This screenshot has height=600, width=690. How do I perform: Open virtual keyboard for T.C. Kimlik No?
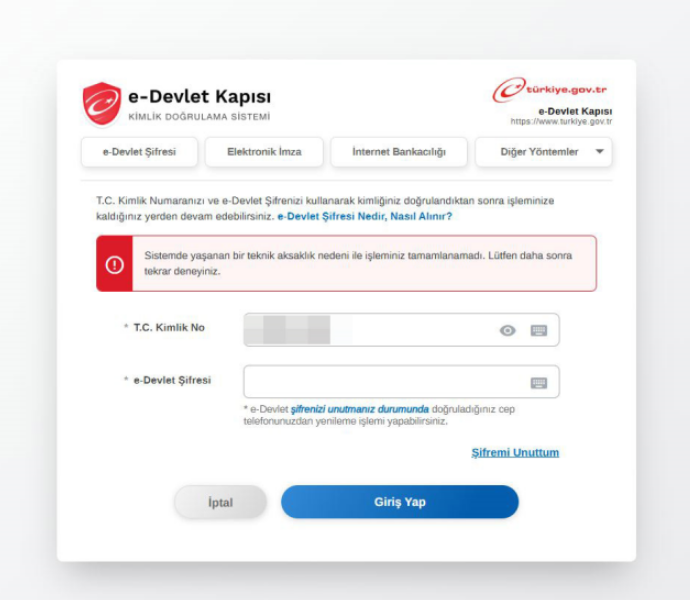tap(539, 330)
